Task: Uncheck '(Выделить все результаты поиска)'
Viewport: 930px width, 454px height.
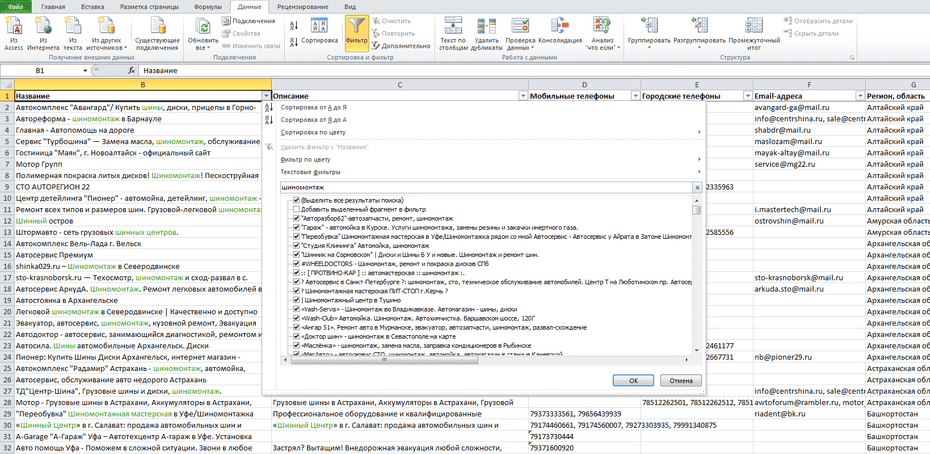Action: [x=297, y=200]
